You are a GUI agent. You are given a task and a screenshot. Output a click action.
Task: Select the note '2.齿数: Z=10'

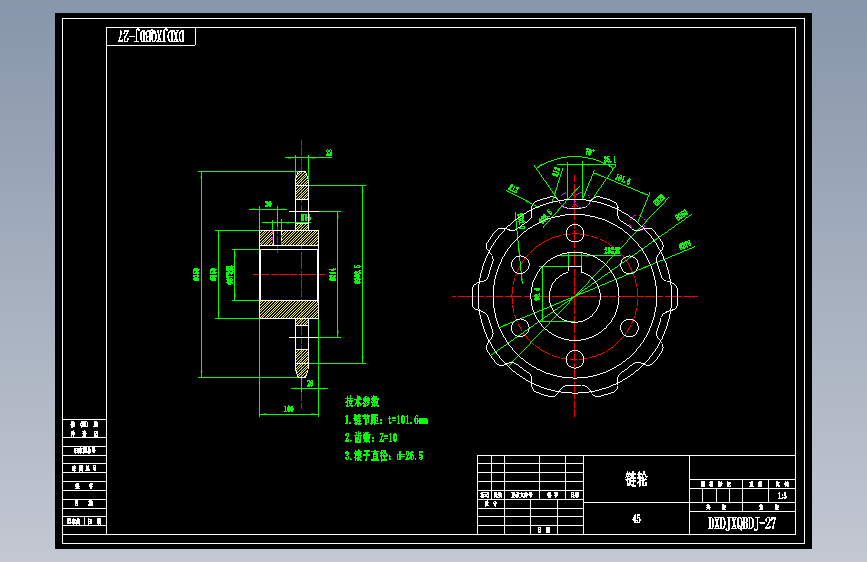coord(370,438)
